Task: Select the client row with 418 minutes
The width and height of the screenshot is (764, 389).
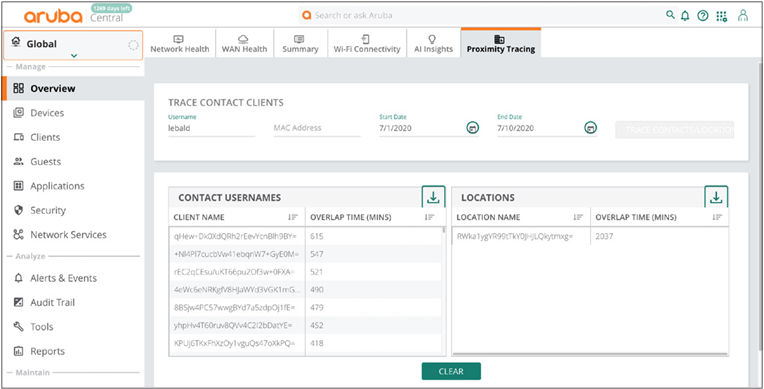Action: 306,343
